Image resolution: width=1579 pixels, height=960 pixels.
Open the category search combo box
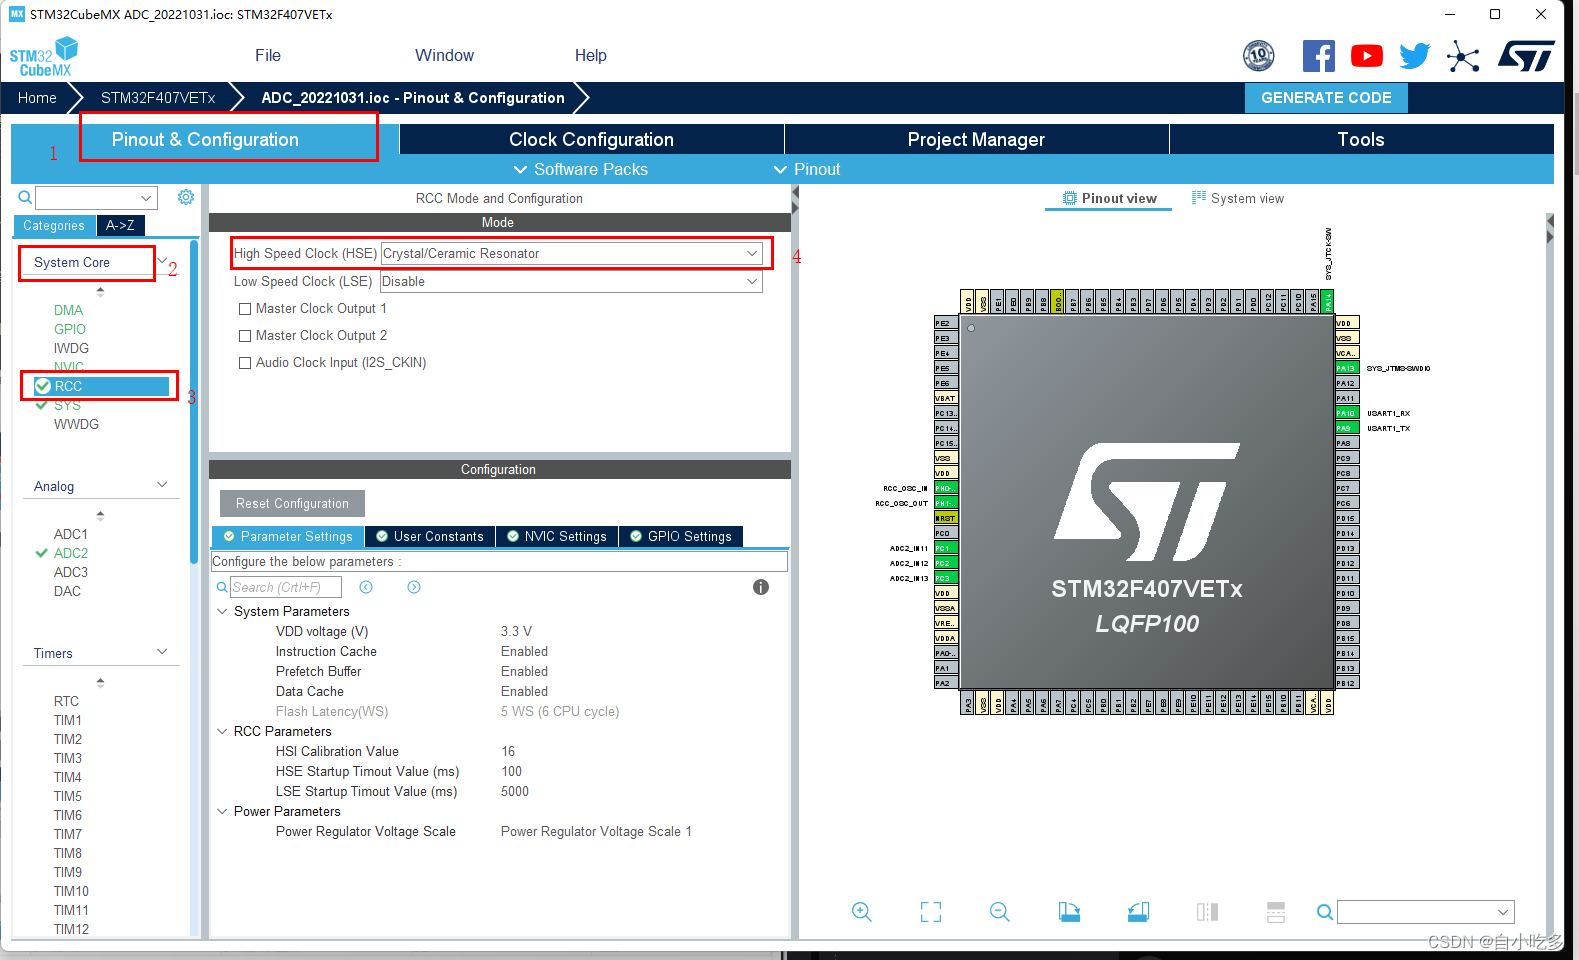coord(97,198)
